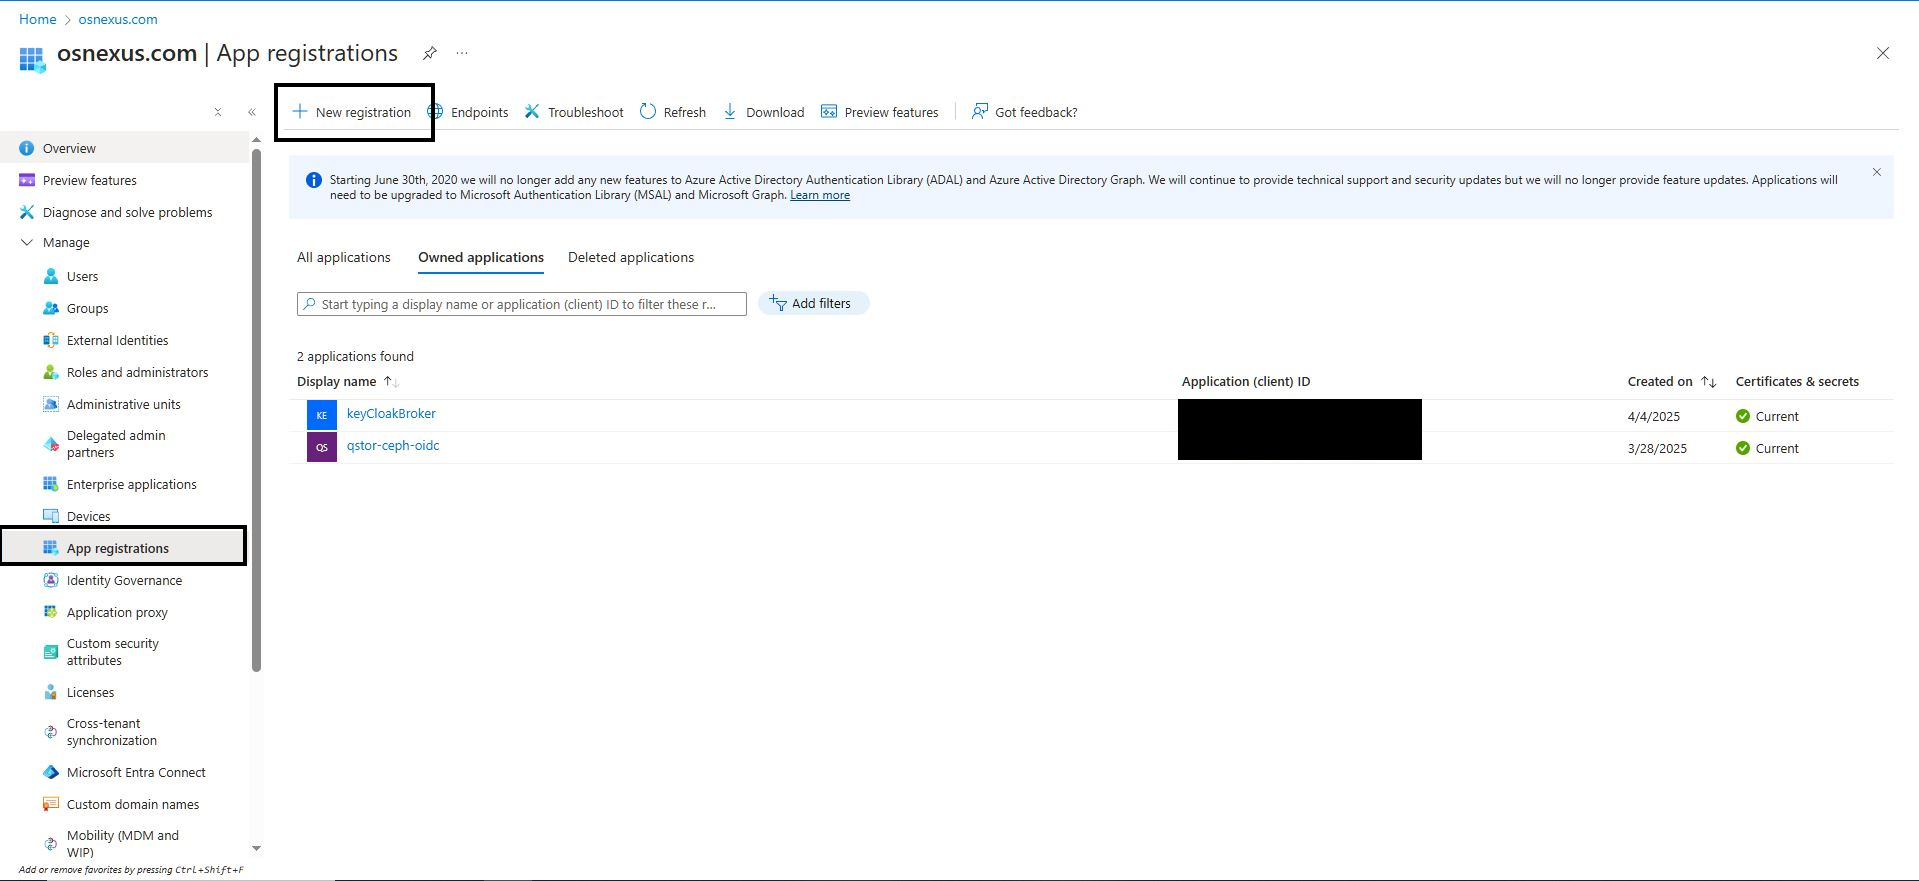Collapse the Manage section chevron
1919x881 pixels.
click(x=27, y=242)
